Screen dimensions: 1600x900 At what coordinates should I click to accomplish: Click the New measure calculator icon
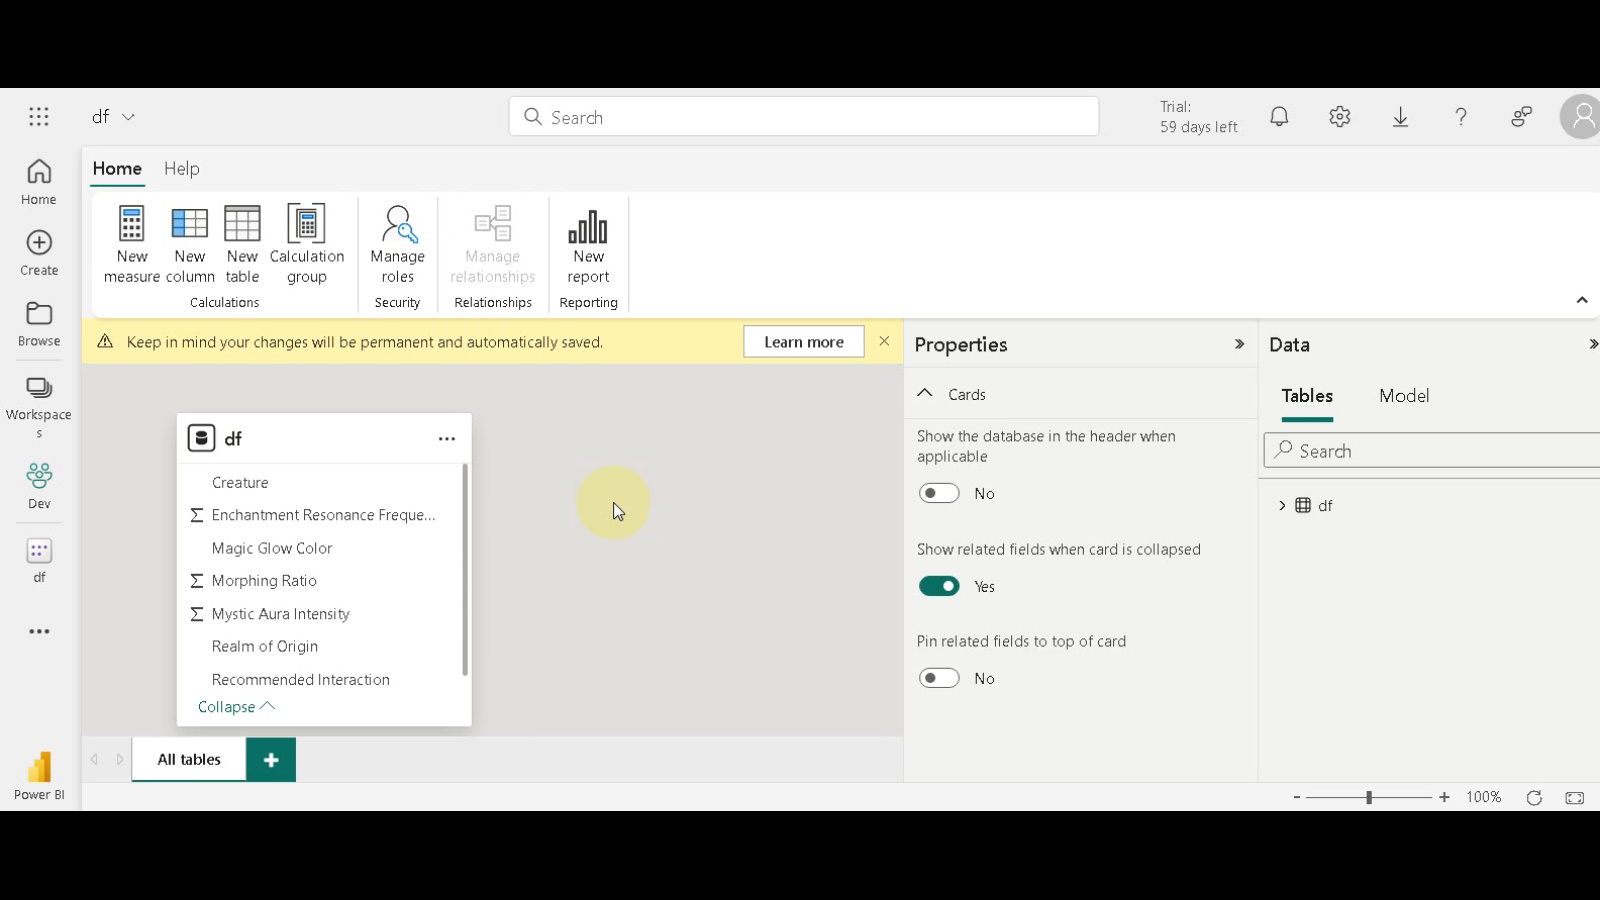click(x=132, y=224)
